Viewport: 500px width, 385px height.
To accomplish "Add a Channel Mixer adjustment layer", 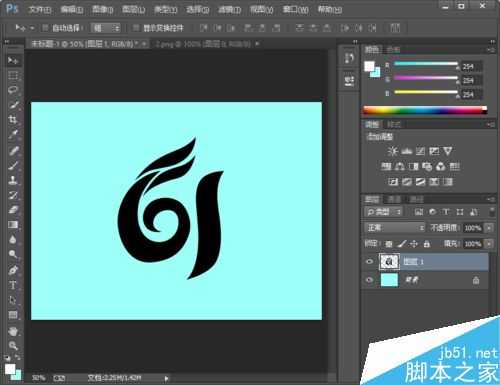I will pos(441,166).
